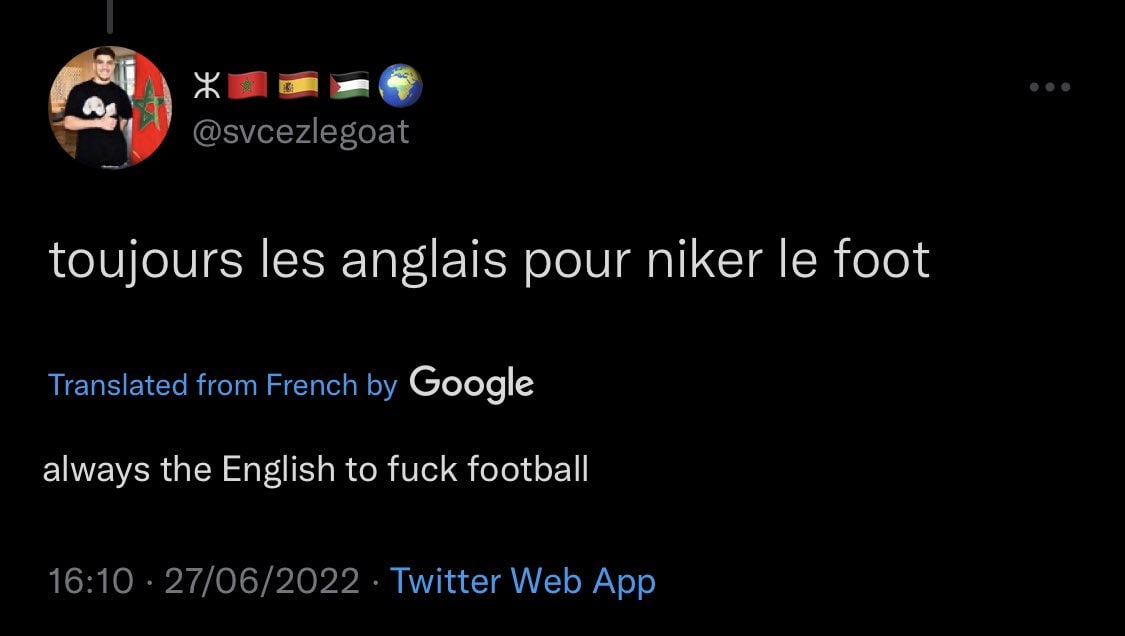Click the English translated tweet text
Viewport: 1125px width, 636px height.
coord(315,469)
